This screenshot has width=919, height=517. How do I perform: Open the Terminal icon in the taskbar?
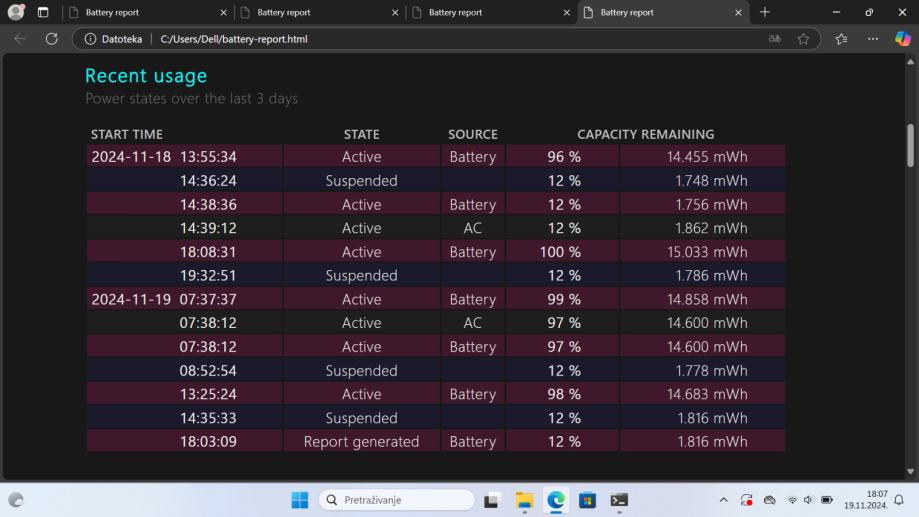pos(619,500)
